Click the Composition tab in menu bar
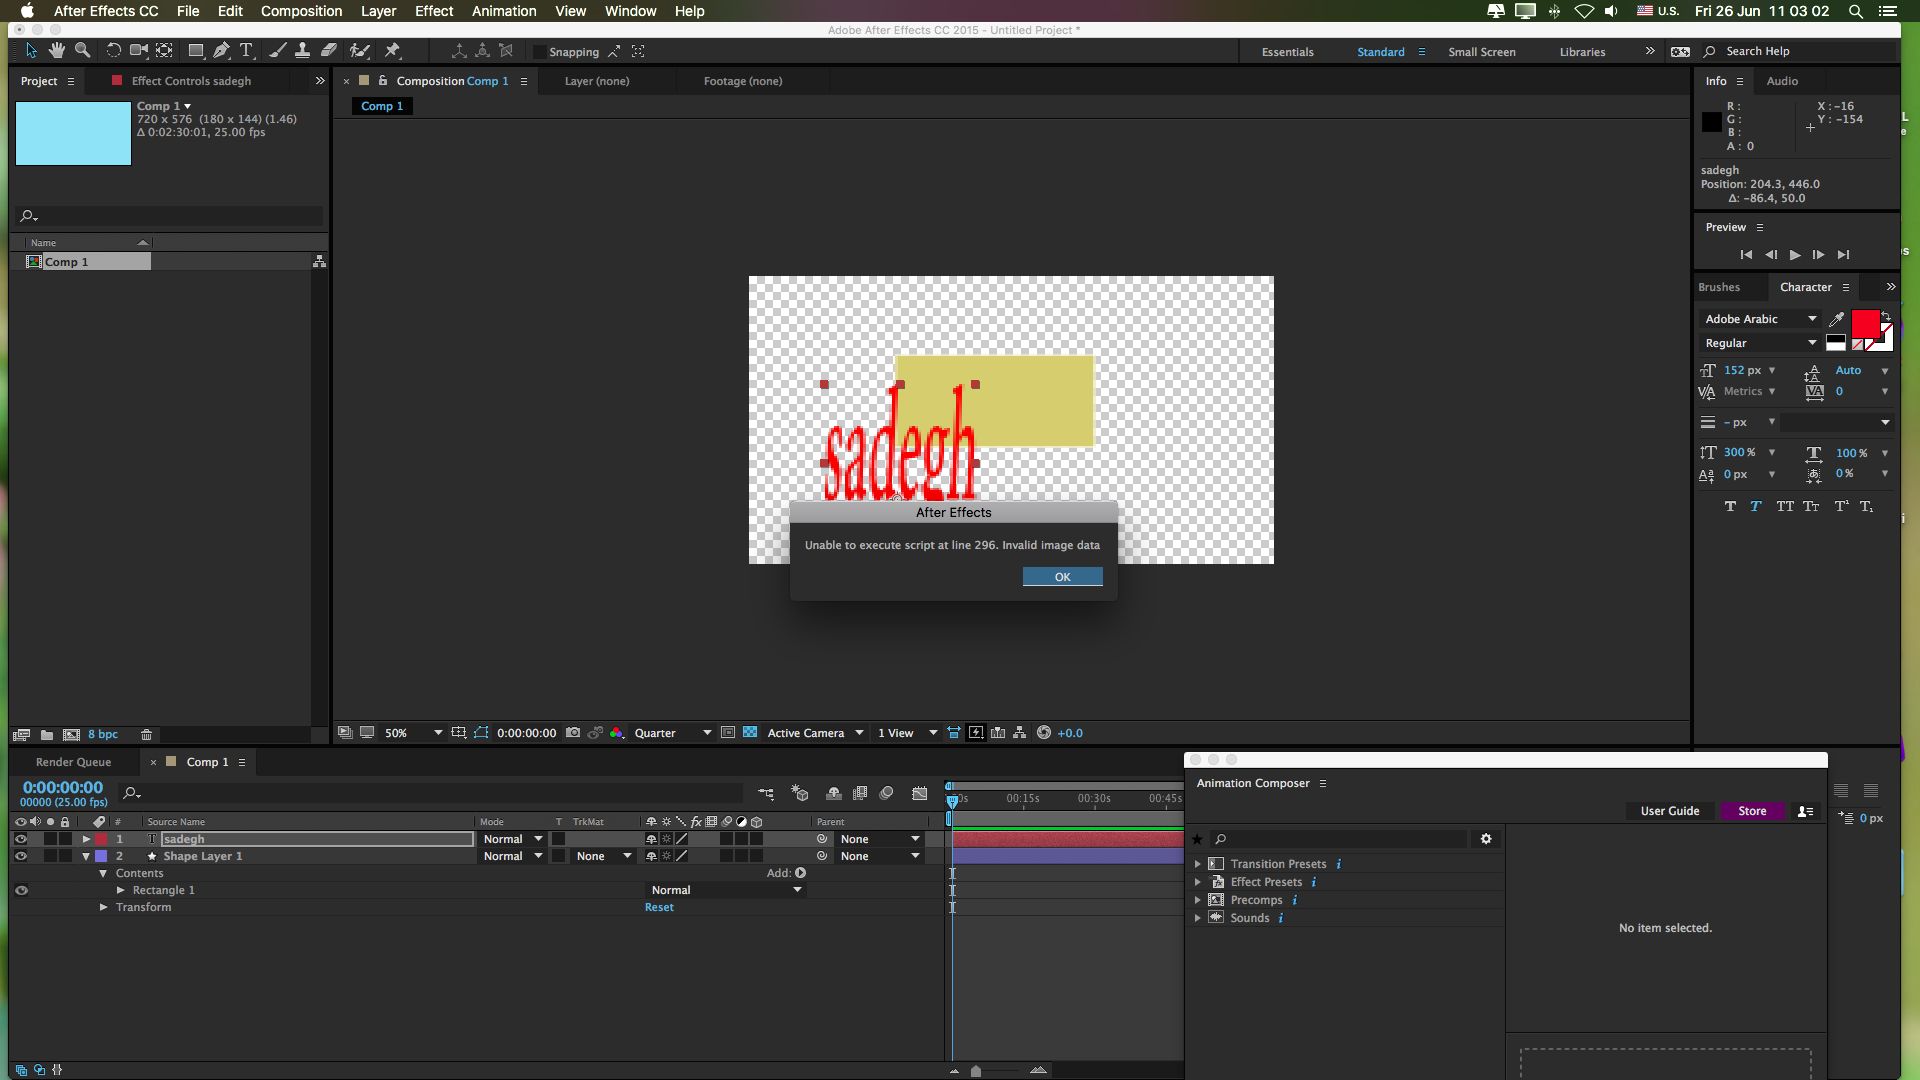 coord(302,11)
